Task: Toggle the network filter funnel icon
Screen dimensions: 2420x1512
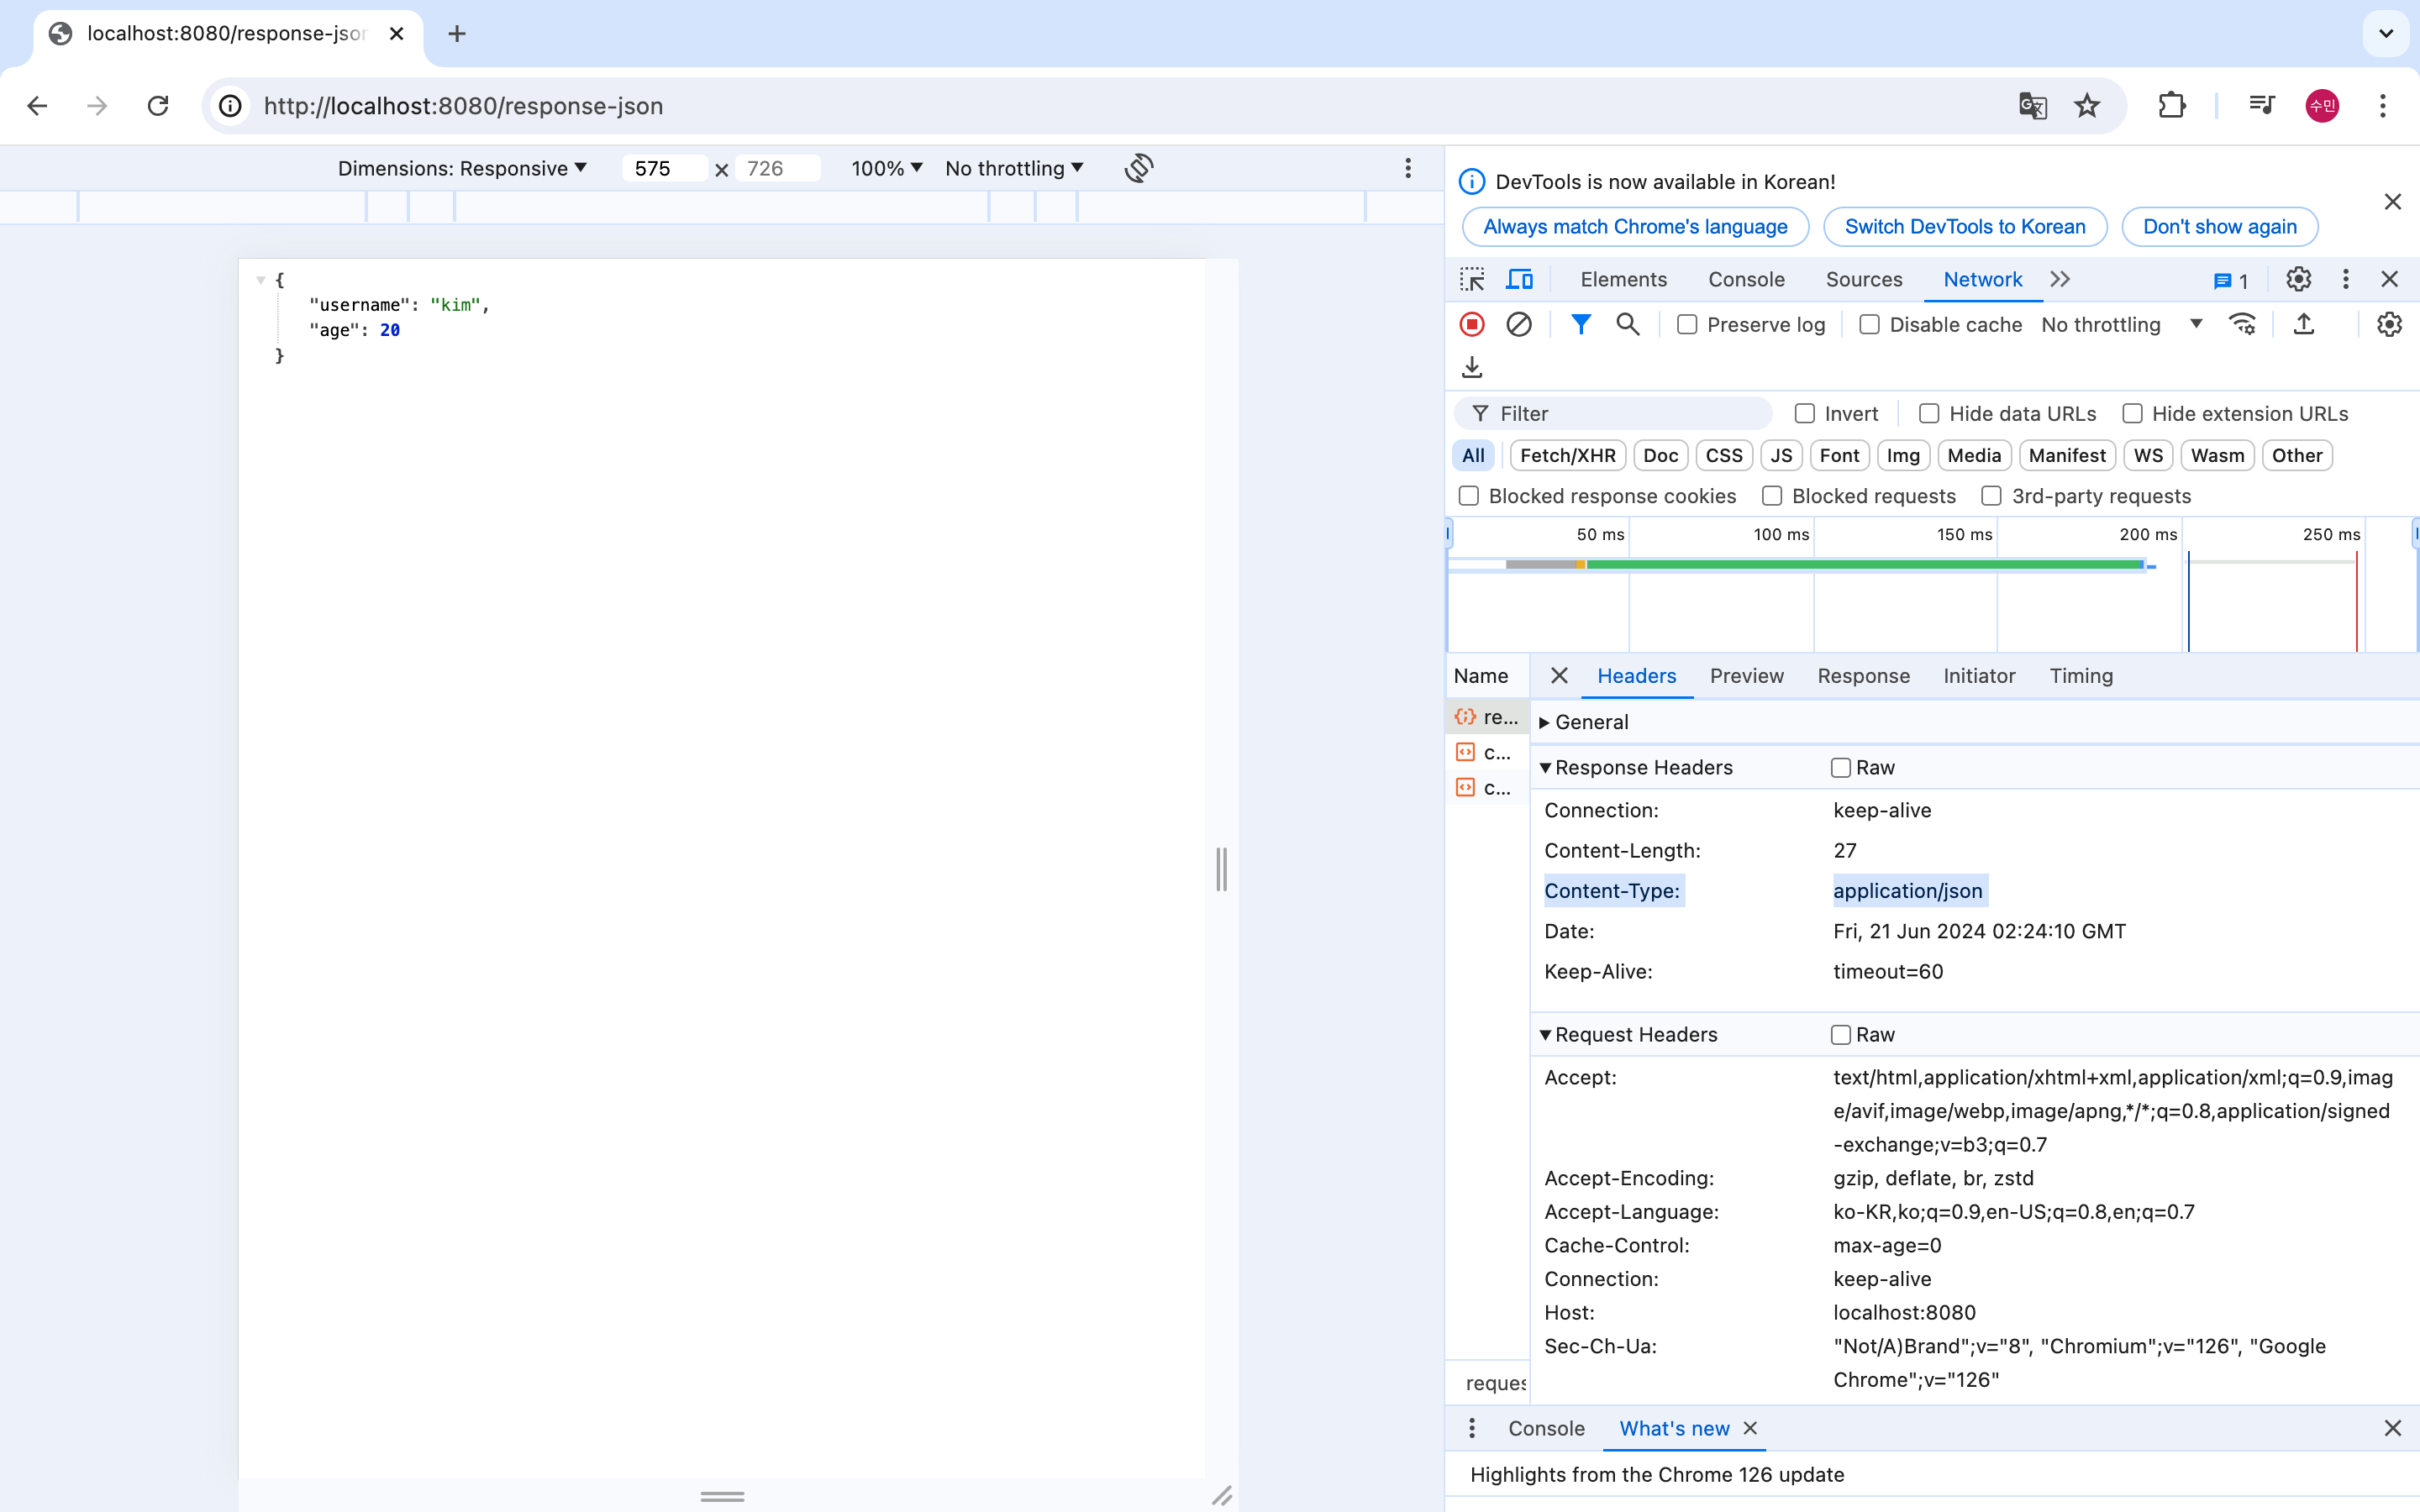Action: (1580, 324)
